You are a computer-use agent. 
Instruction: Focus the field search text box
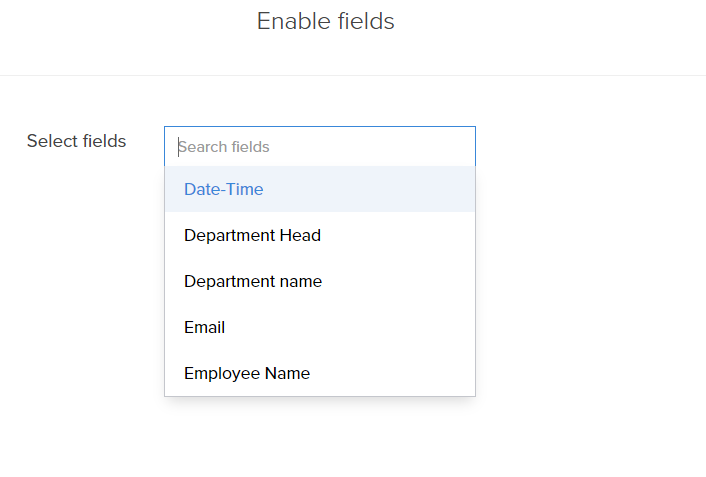pos(320,147)
